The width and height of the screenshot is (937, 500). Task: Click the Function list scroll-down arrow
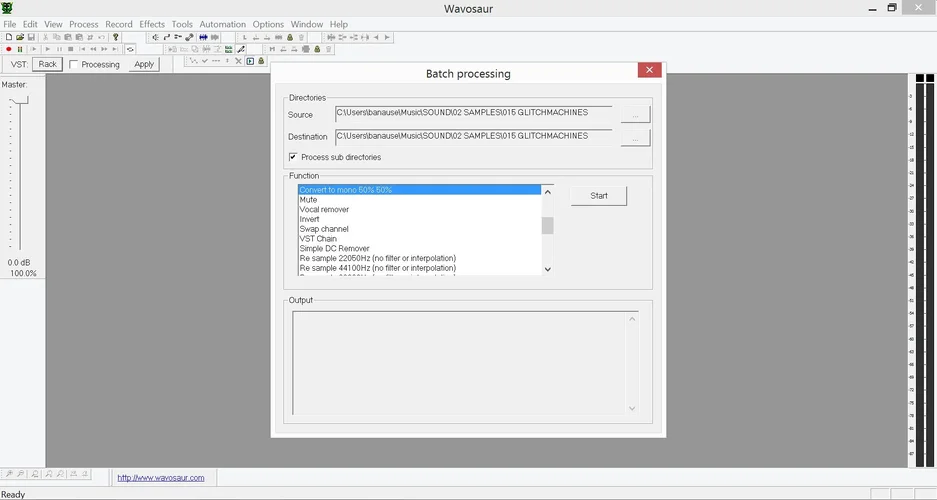[547, 269]
